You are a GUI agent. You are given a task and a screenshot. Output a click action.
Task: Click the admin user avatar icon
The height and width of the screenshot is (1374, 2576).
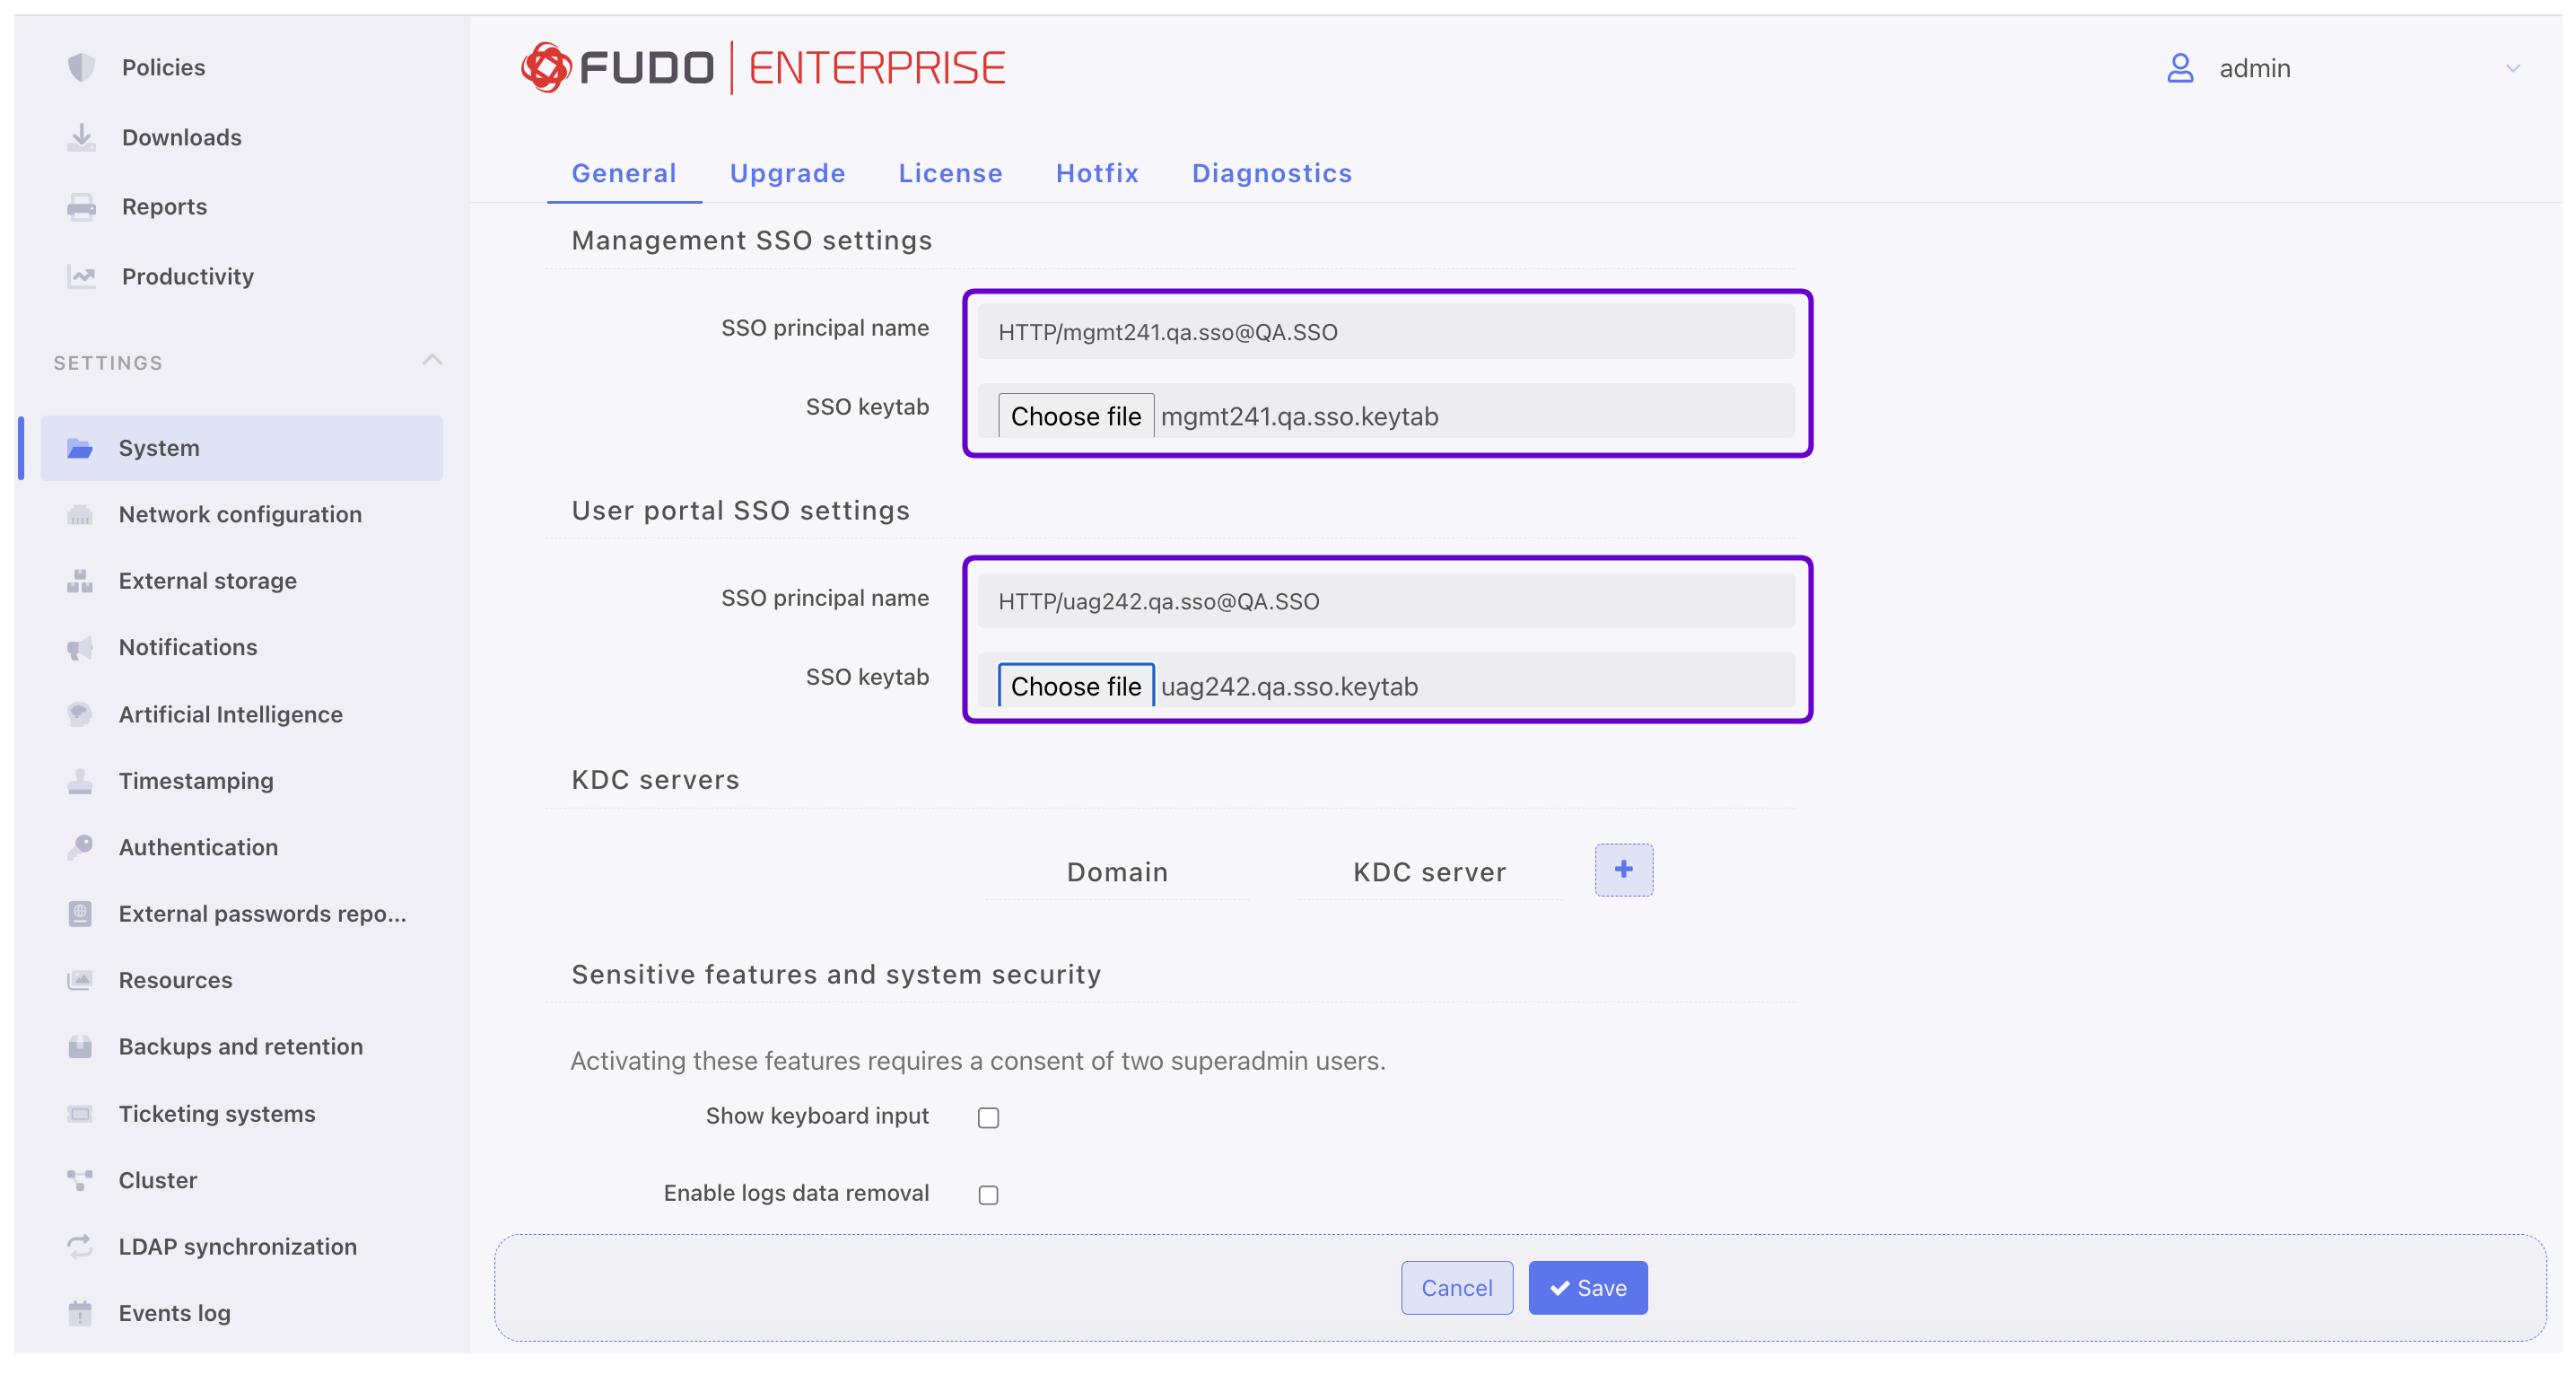(2180, 68)
